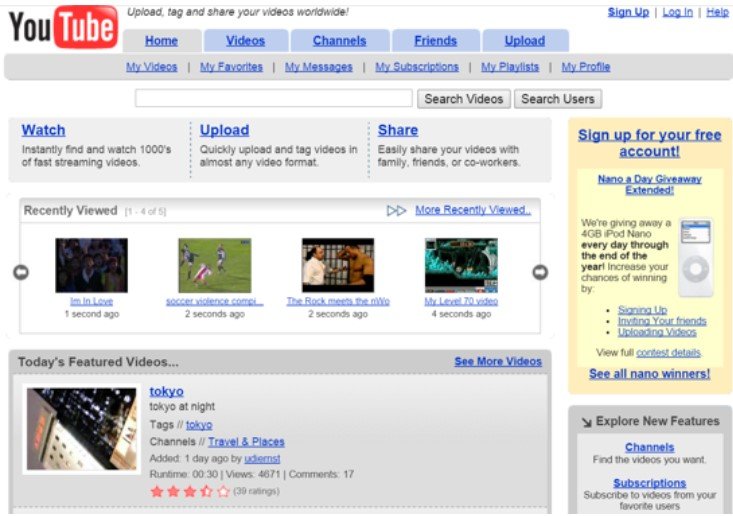
Task: Click the '1 second ago' text
Action: click(x=92, y=314)
